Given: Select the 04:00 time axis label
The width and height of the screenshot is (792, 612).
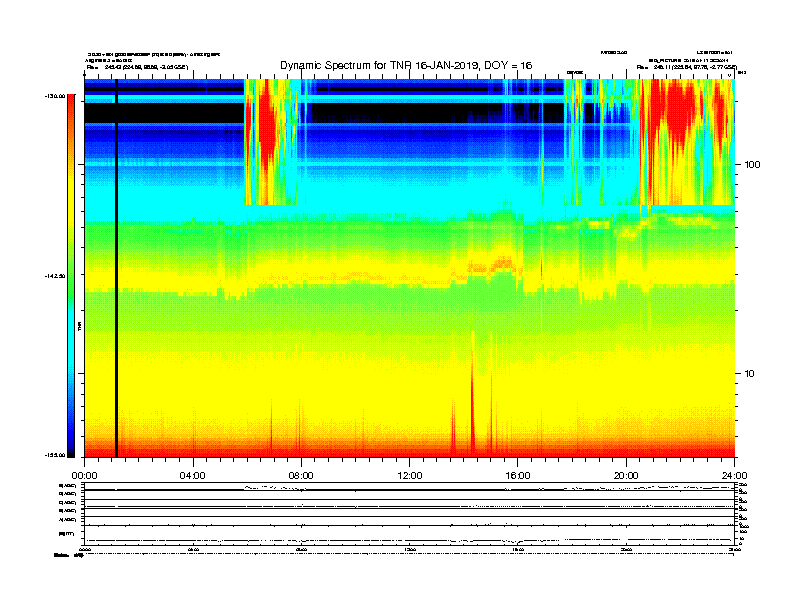Looking at the screenshot, I should (193, 476).
